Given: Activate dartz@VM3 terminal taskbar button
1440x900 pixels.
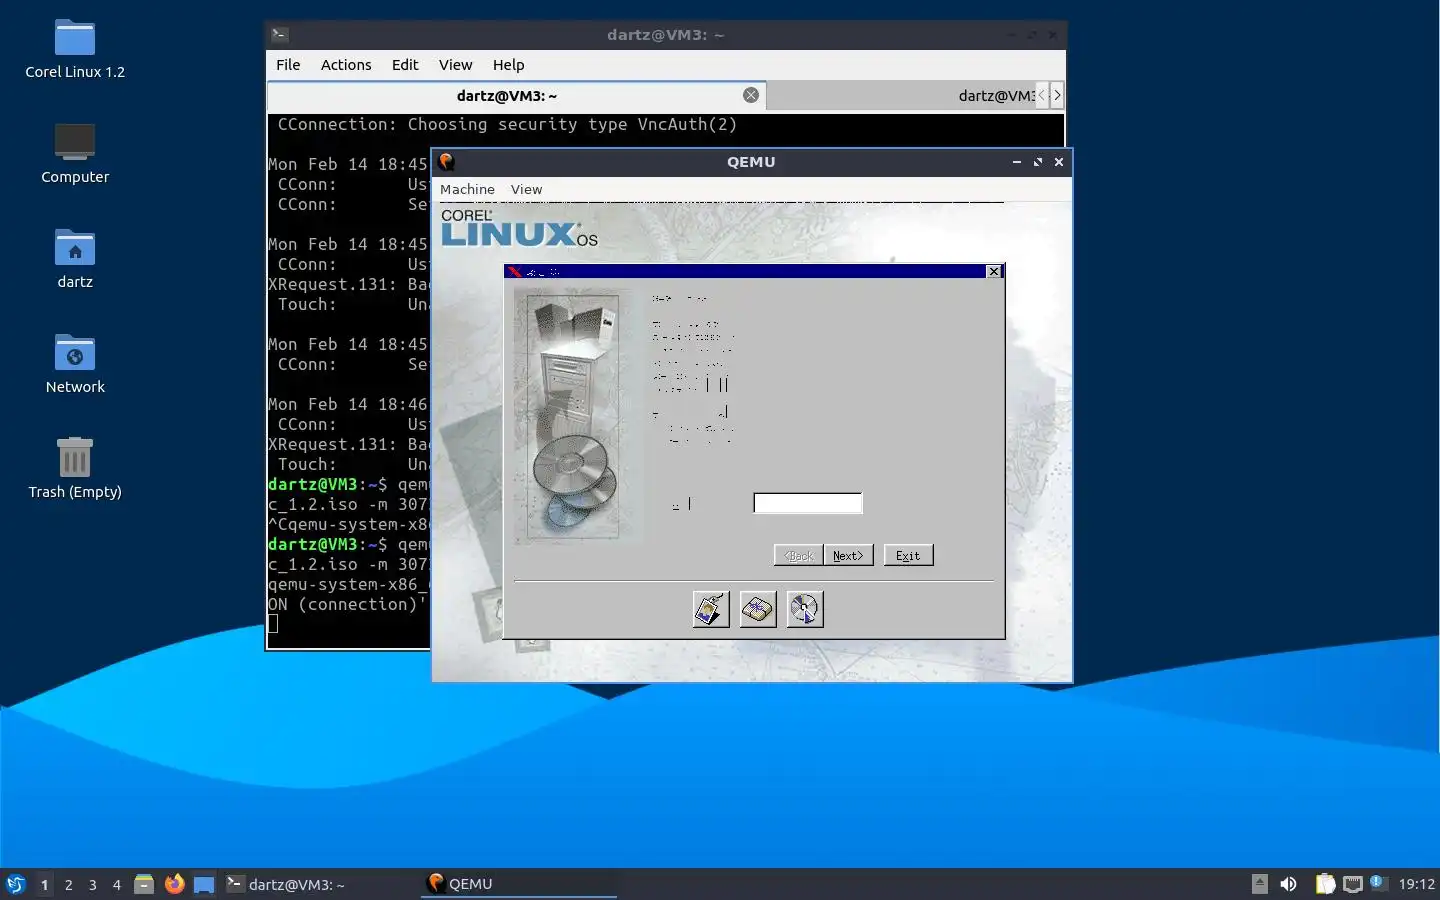Looking at the screenshot, I should (x=320, y=884).
